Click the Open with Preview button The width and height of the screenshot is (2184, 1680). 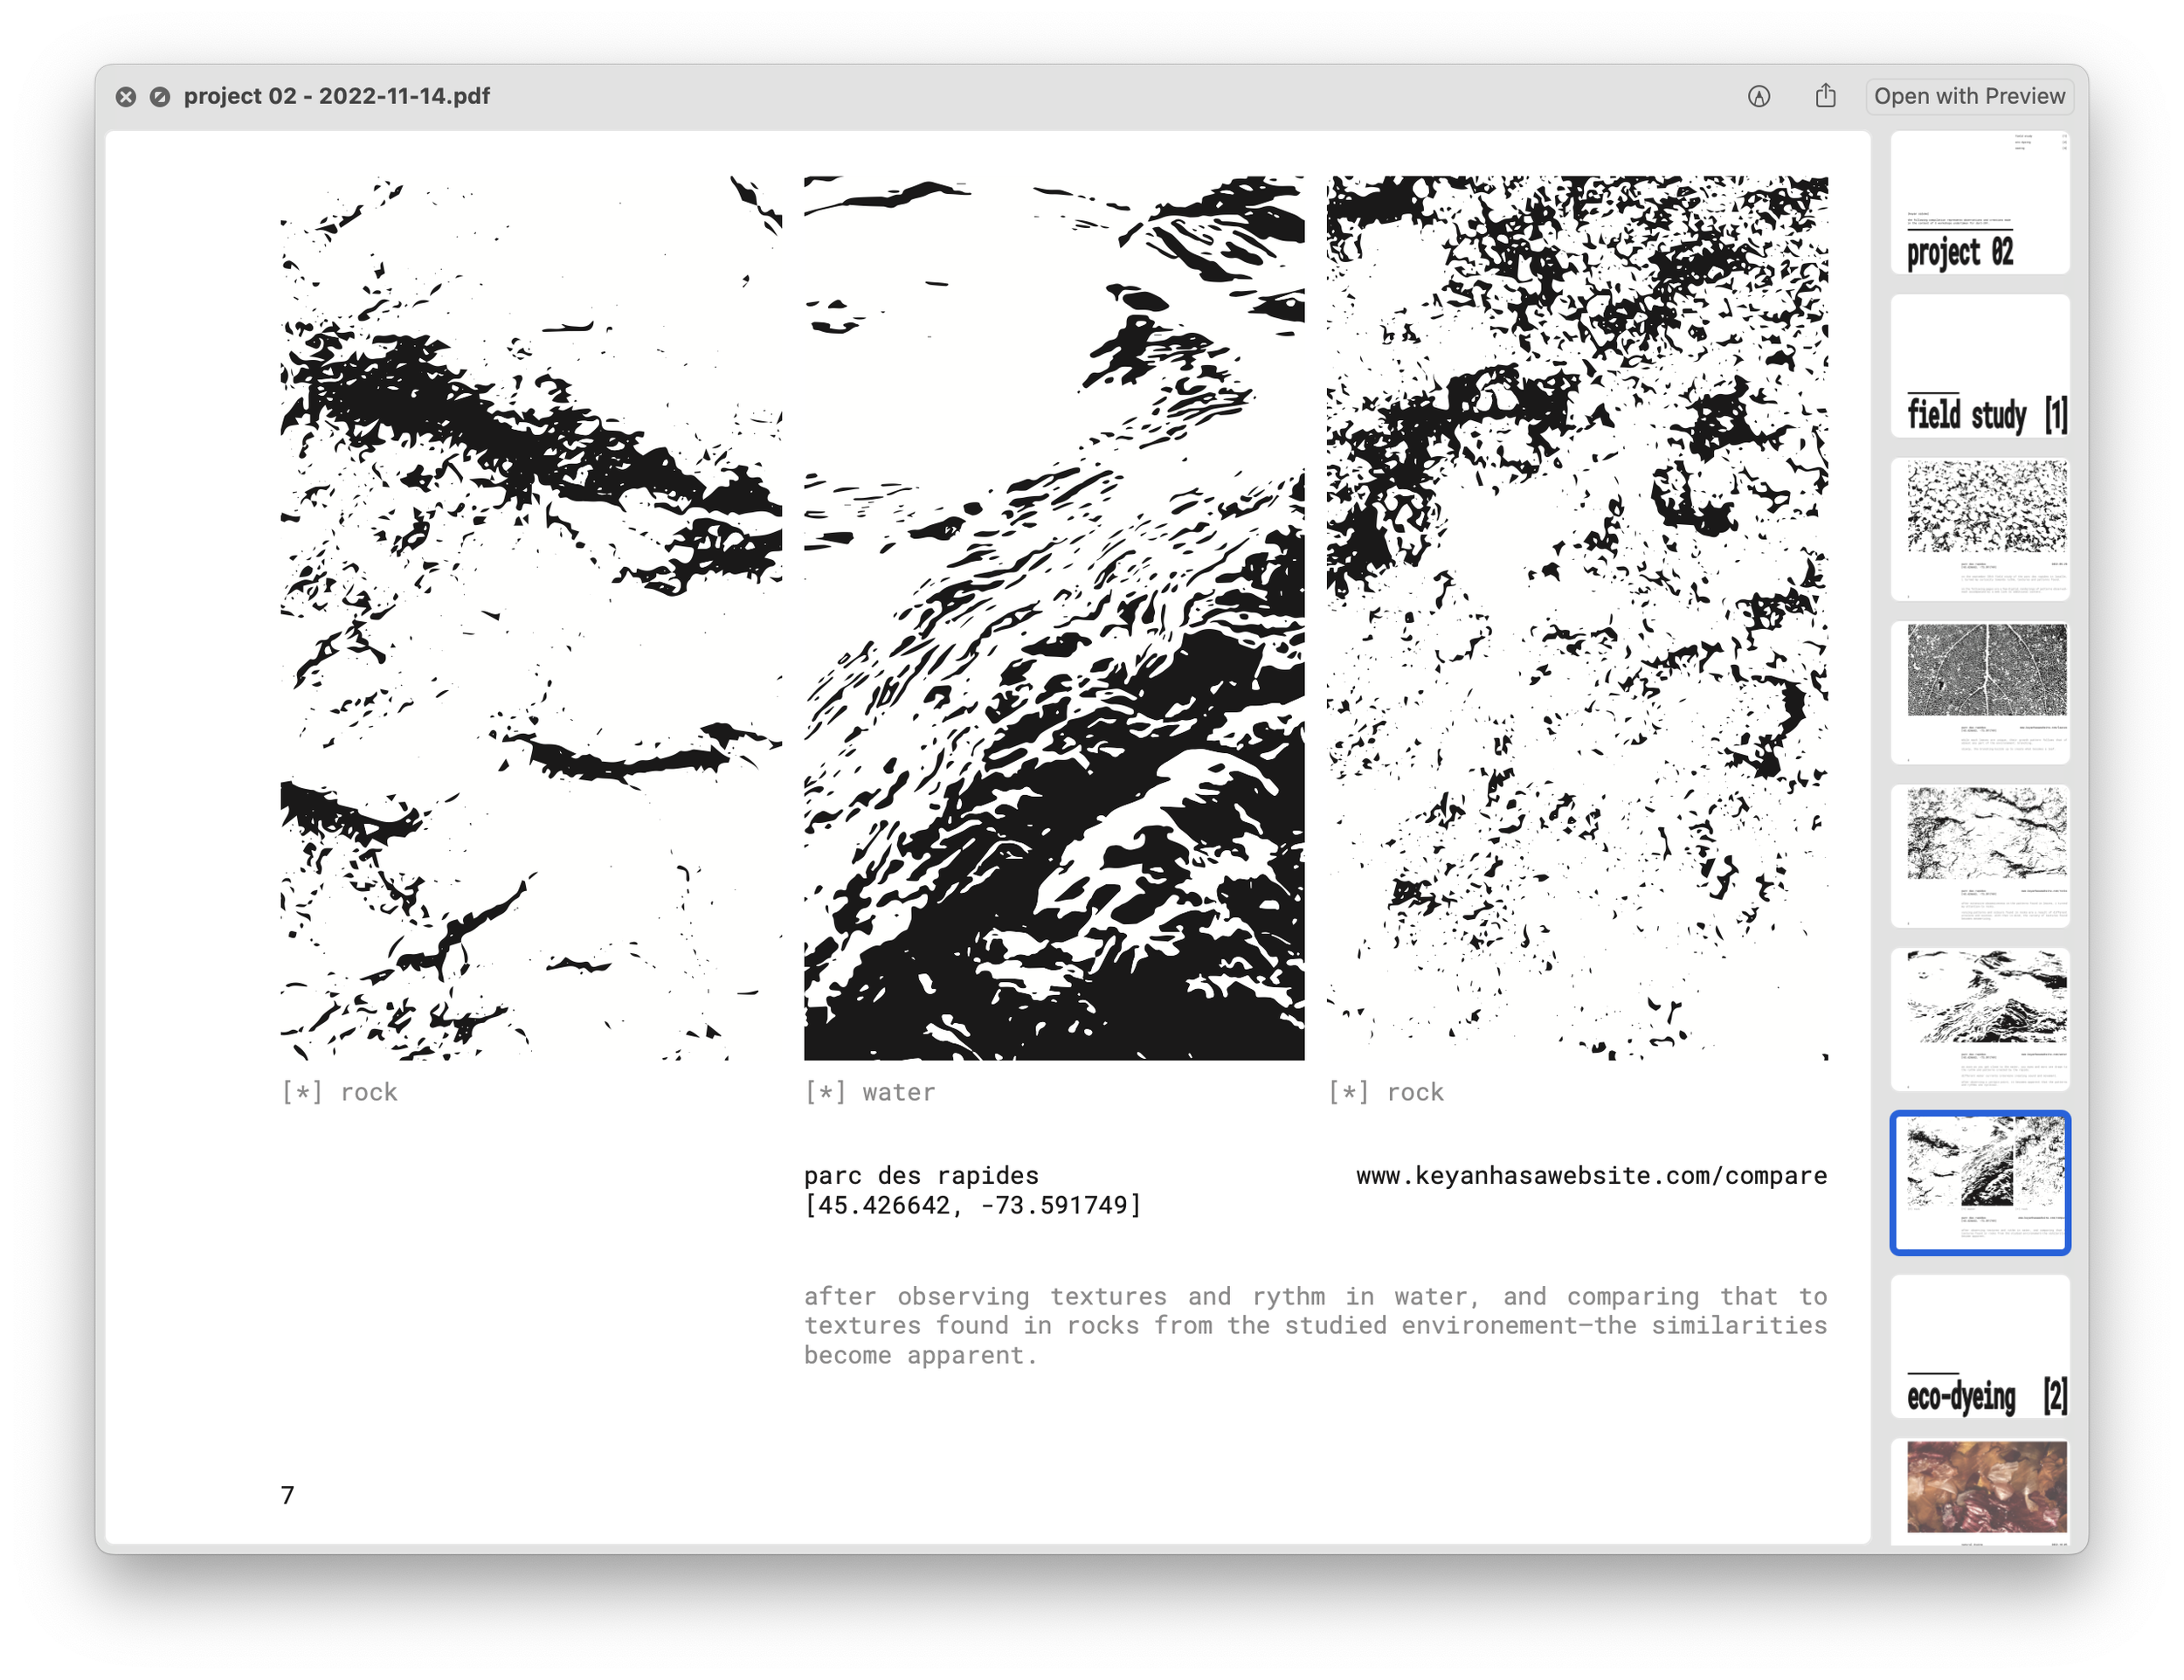tap(1968, 96)
